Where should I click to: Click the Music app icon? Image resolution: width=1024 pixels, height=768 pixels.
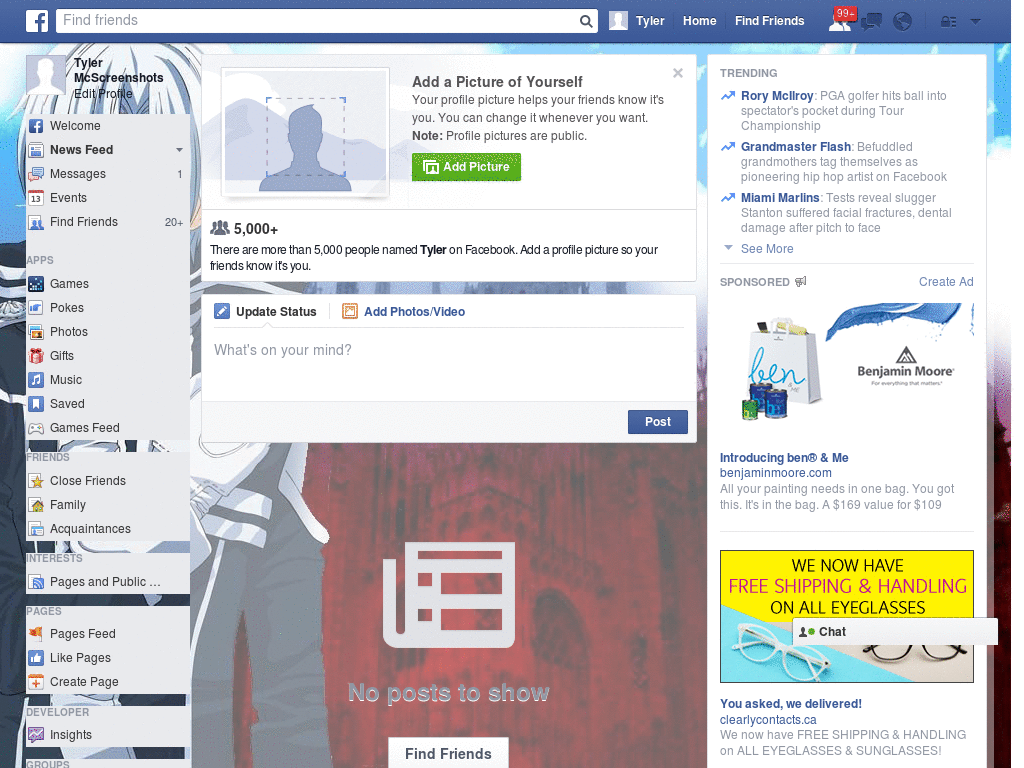[x=37, y=380]
